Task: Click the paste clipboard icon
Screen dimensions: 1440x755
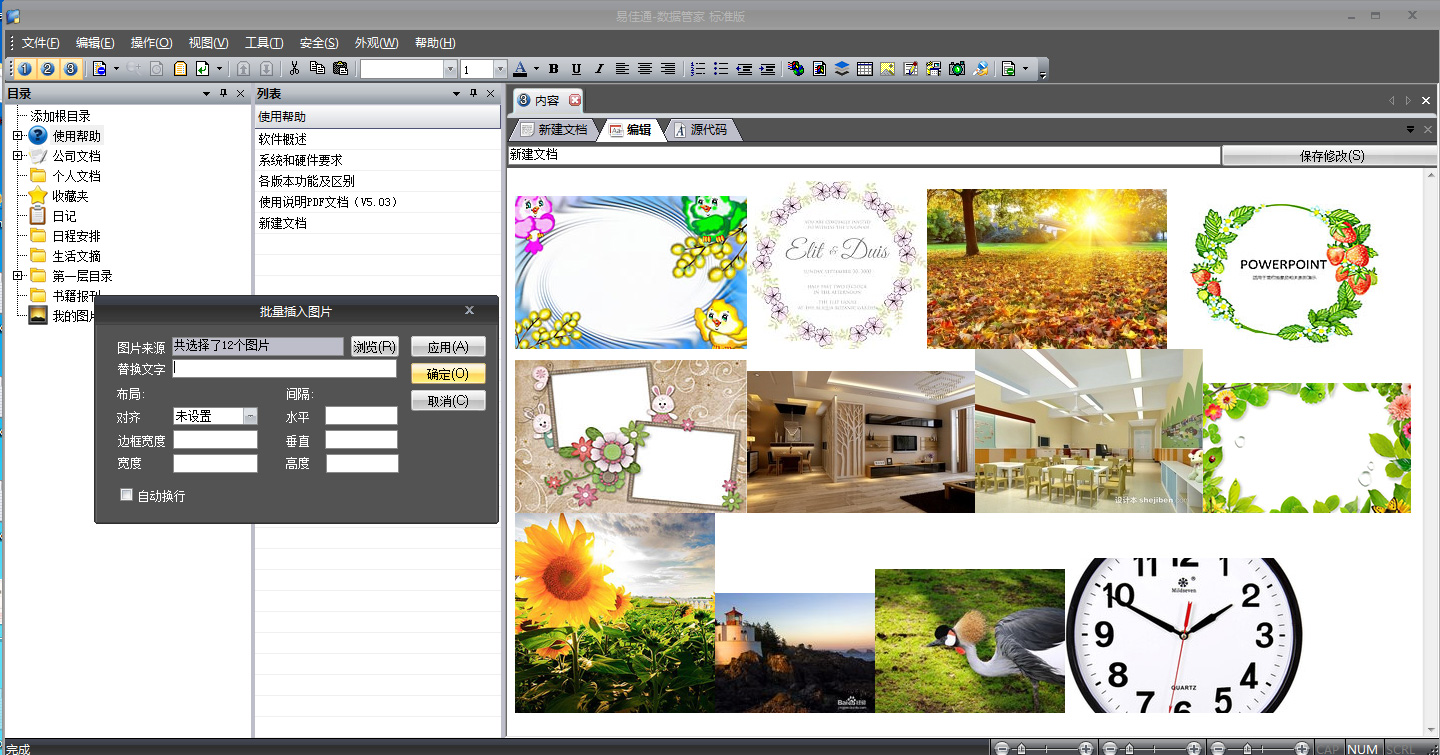Action: pyautogui.click(x=340, y=69)
